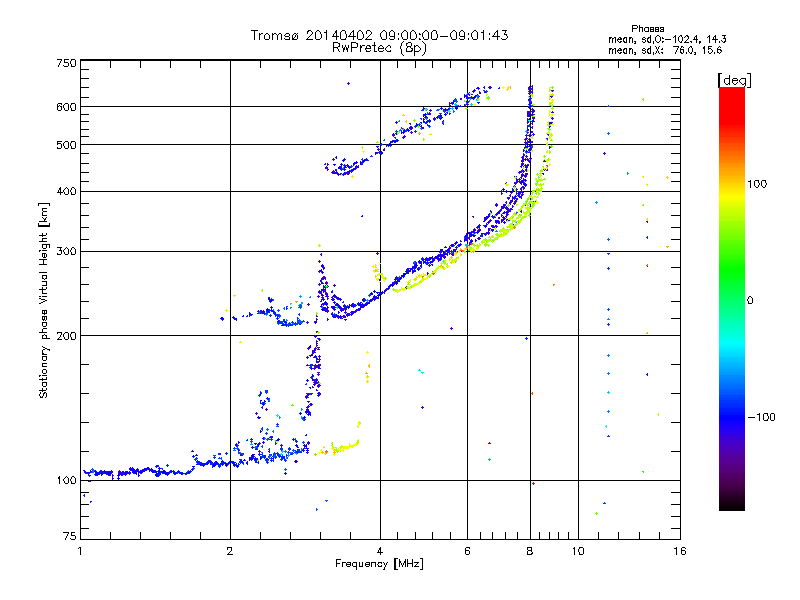The image size is (800, 600).
Task: Click x-axis tick label '10'
Action: [578, 551]
